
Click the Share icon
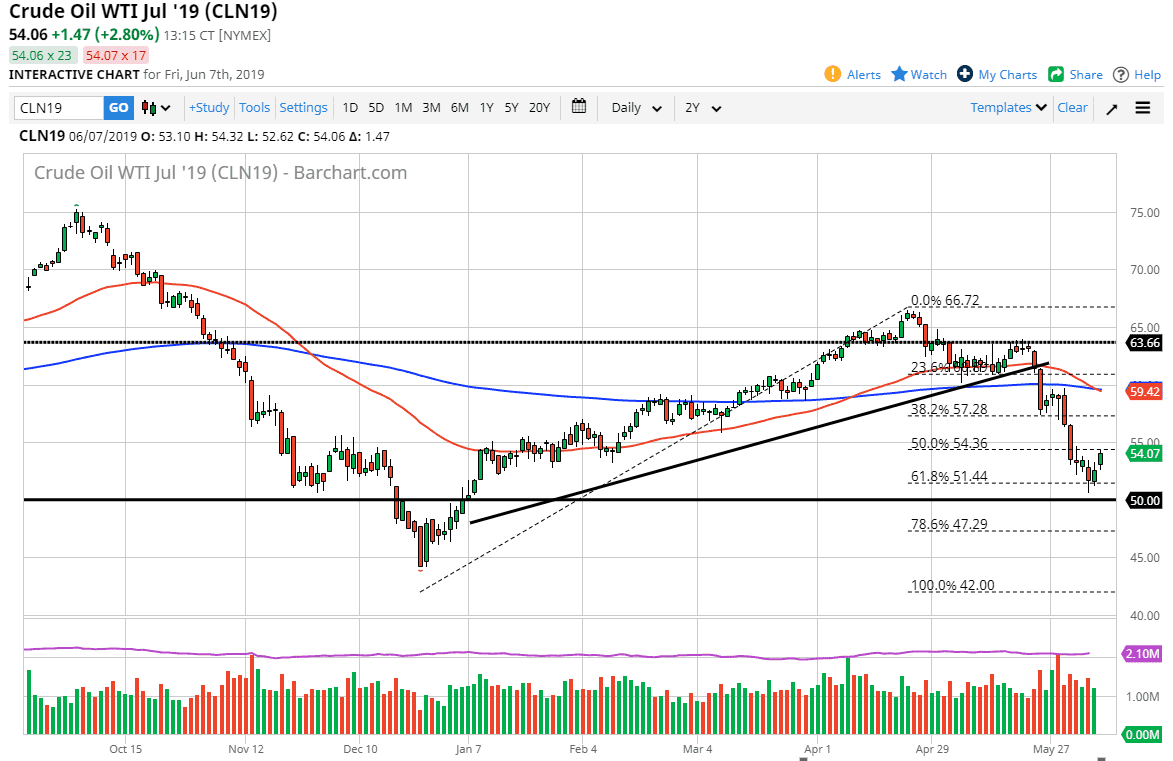coord(1056,74)
